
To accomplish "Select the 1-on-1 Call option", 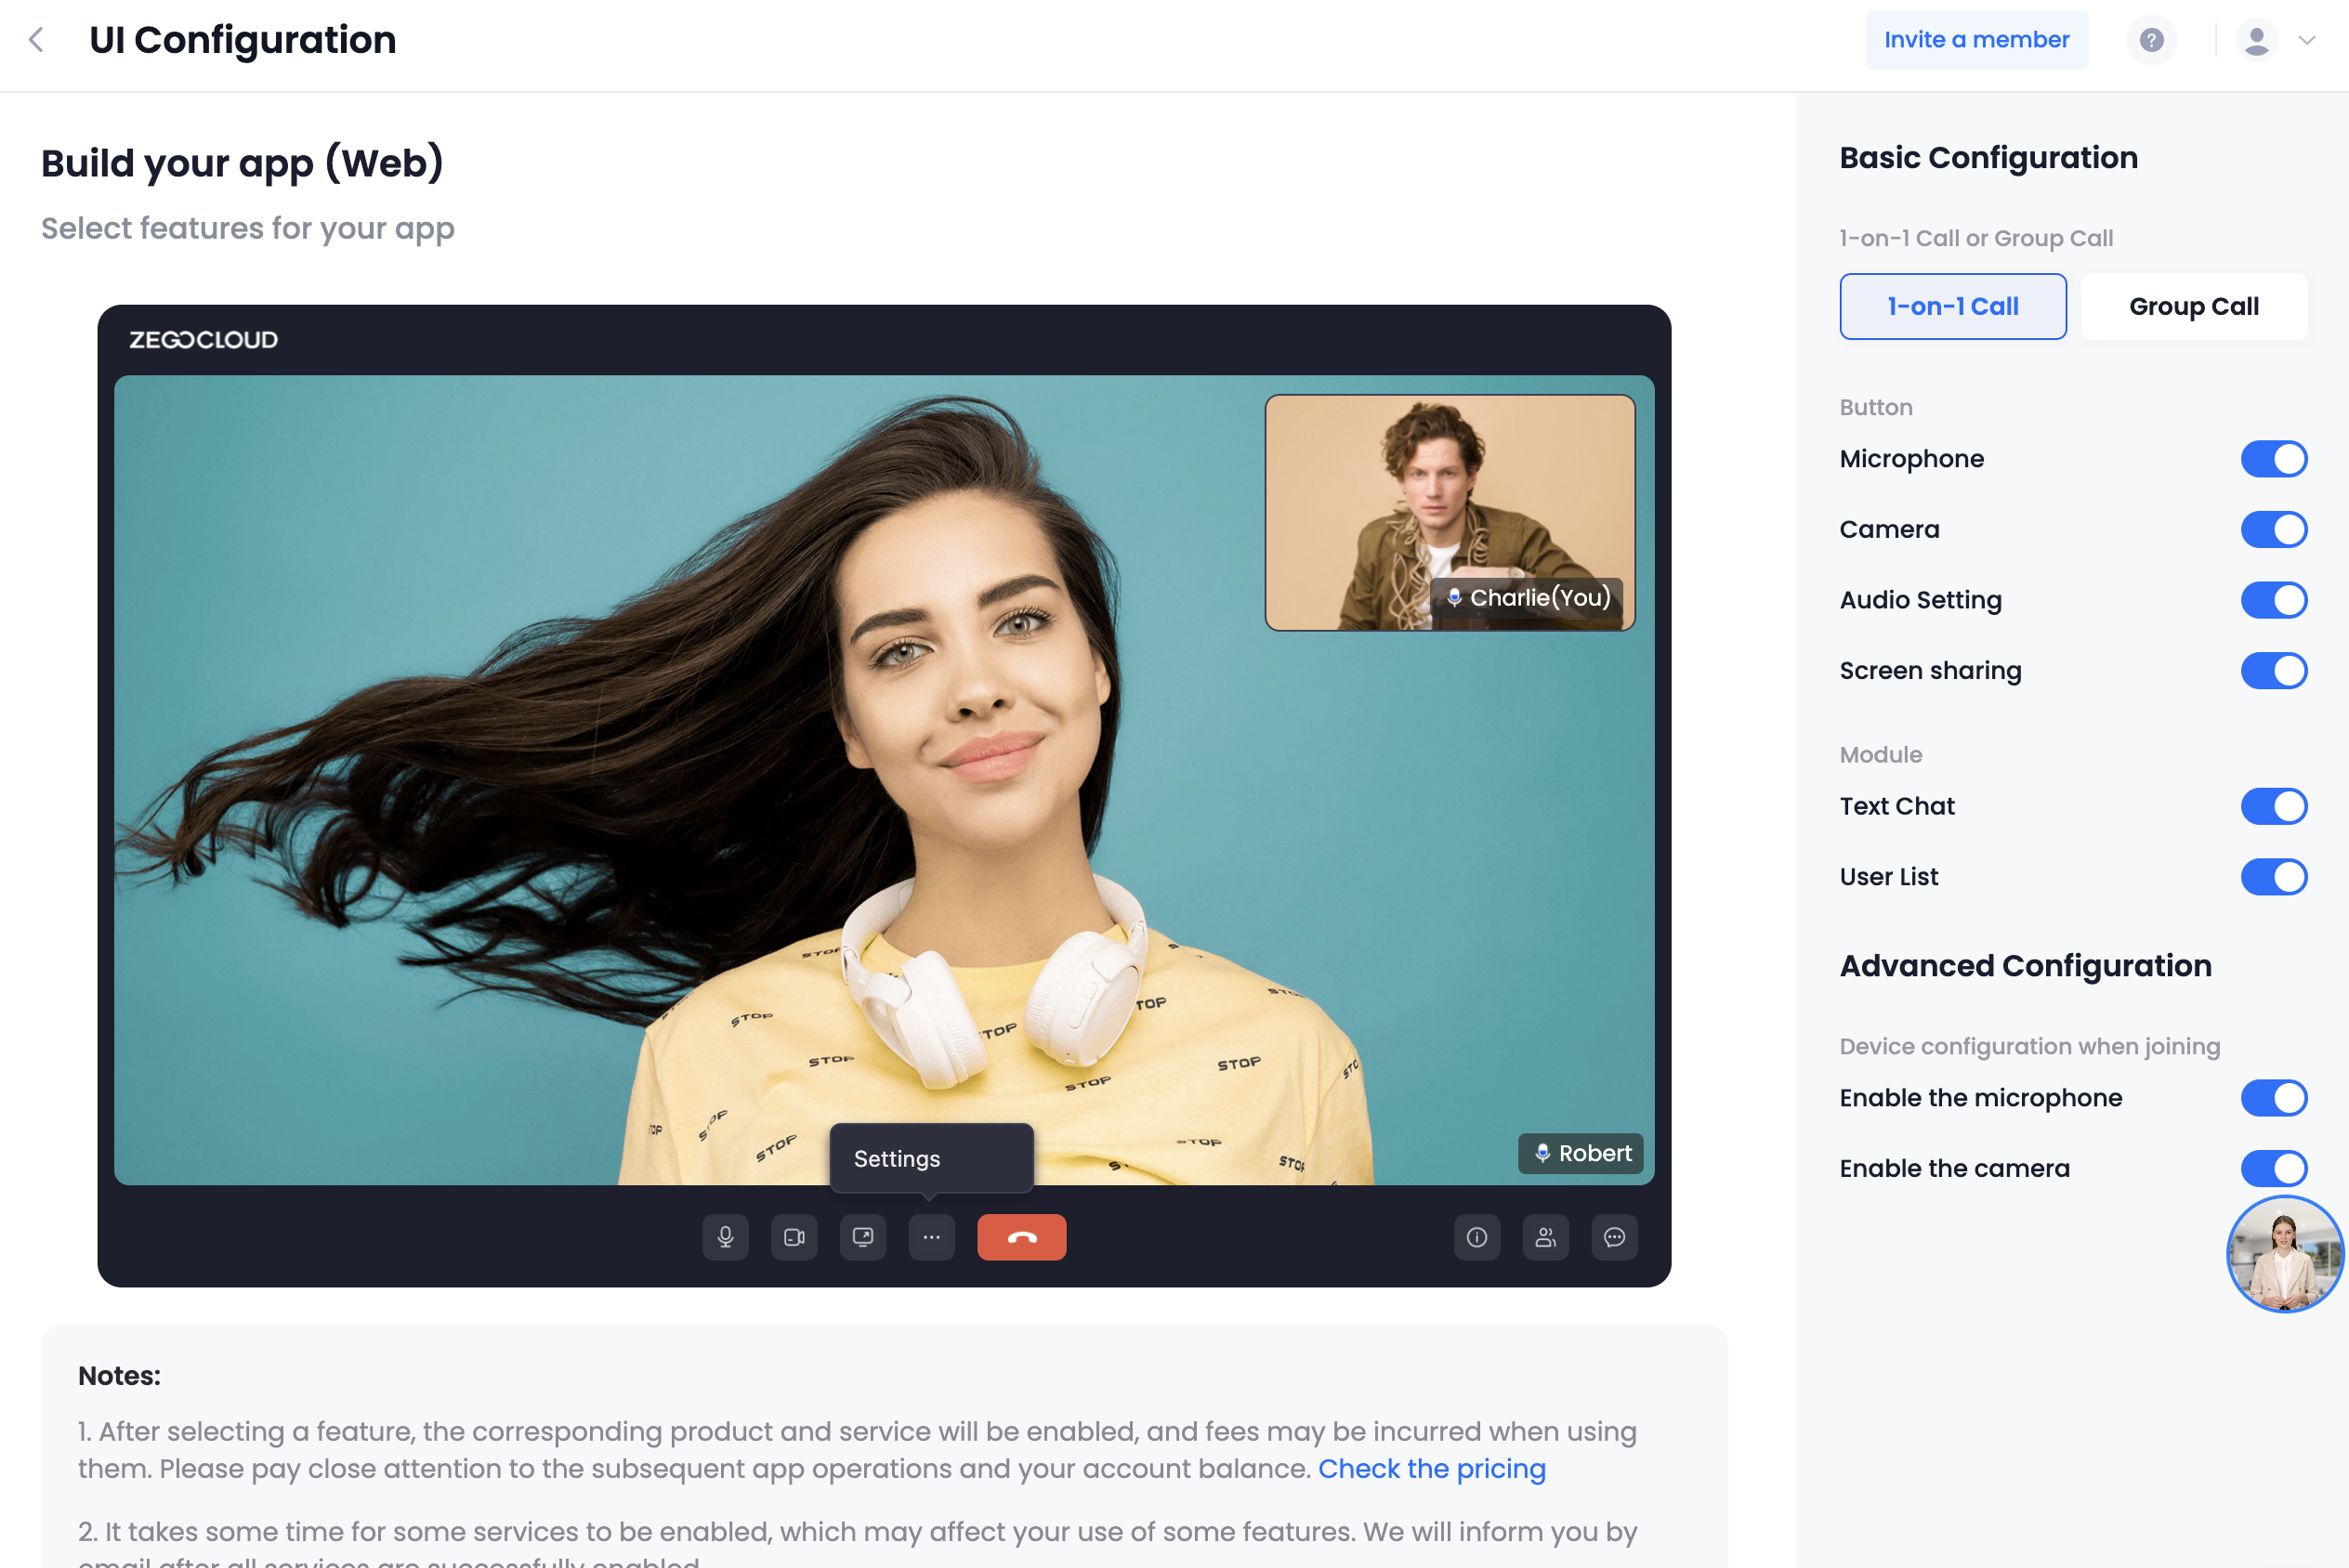I will coord(1952,306).
